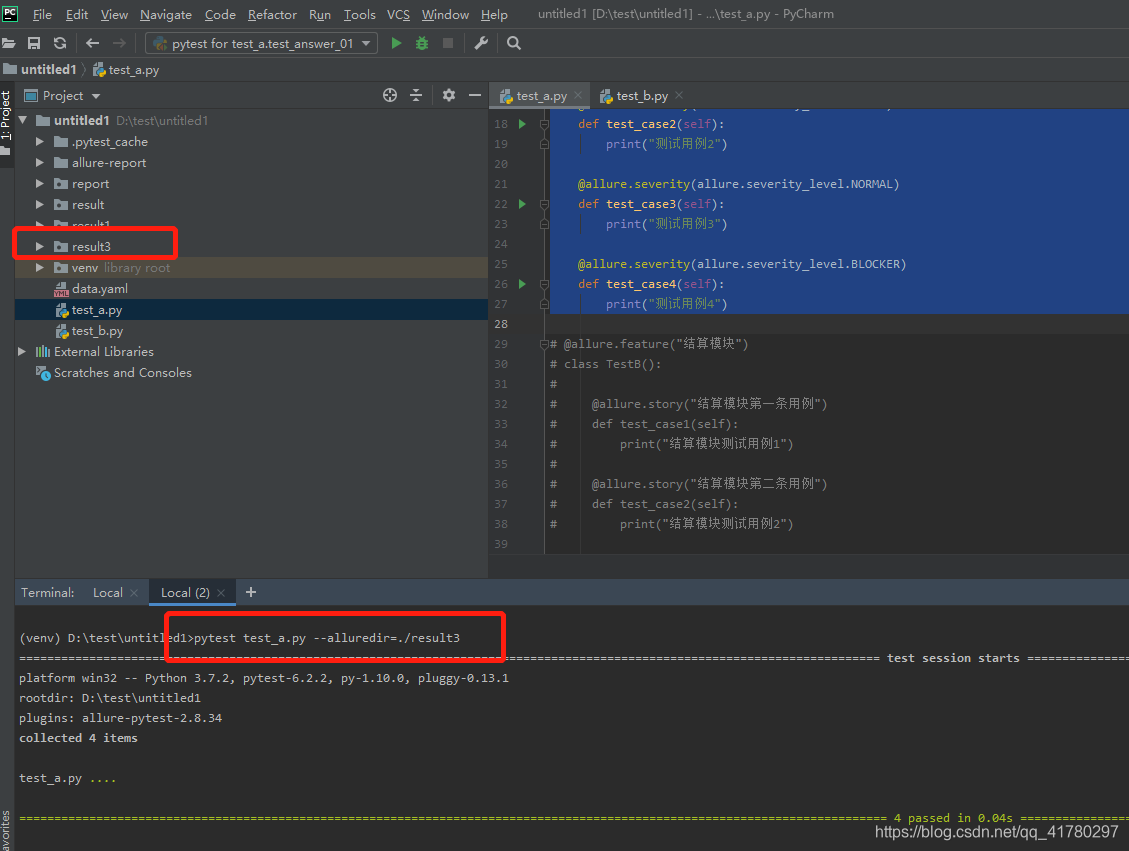Start debugging with the green bug icon
The height and width of the screenshot is (851, 1129).
(x=422, y=43)
